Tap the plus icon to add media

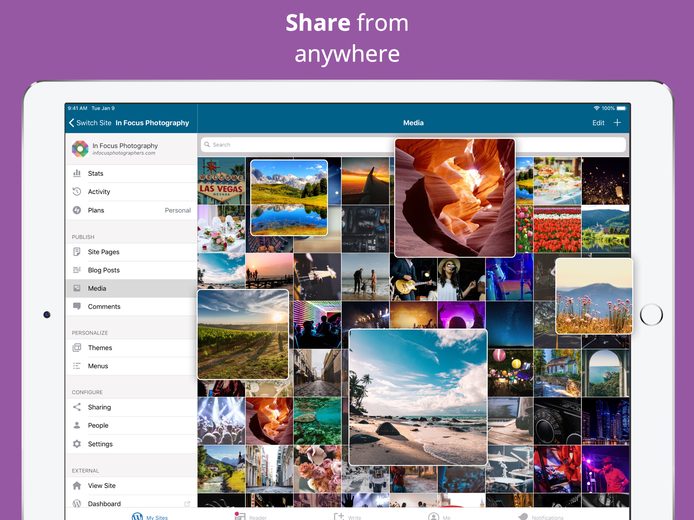(617, 123)
